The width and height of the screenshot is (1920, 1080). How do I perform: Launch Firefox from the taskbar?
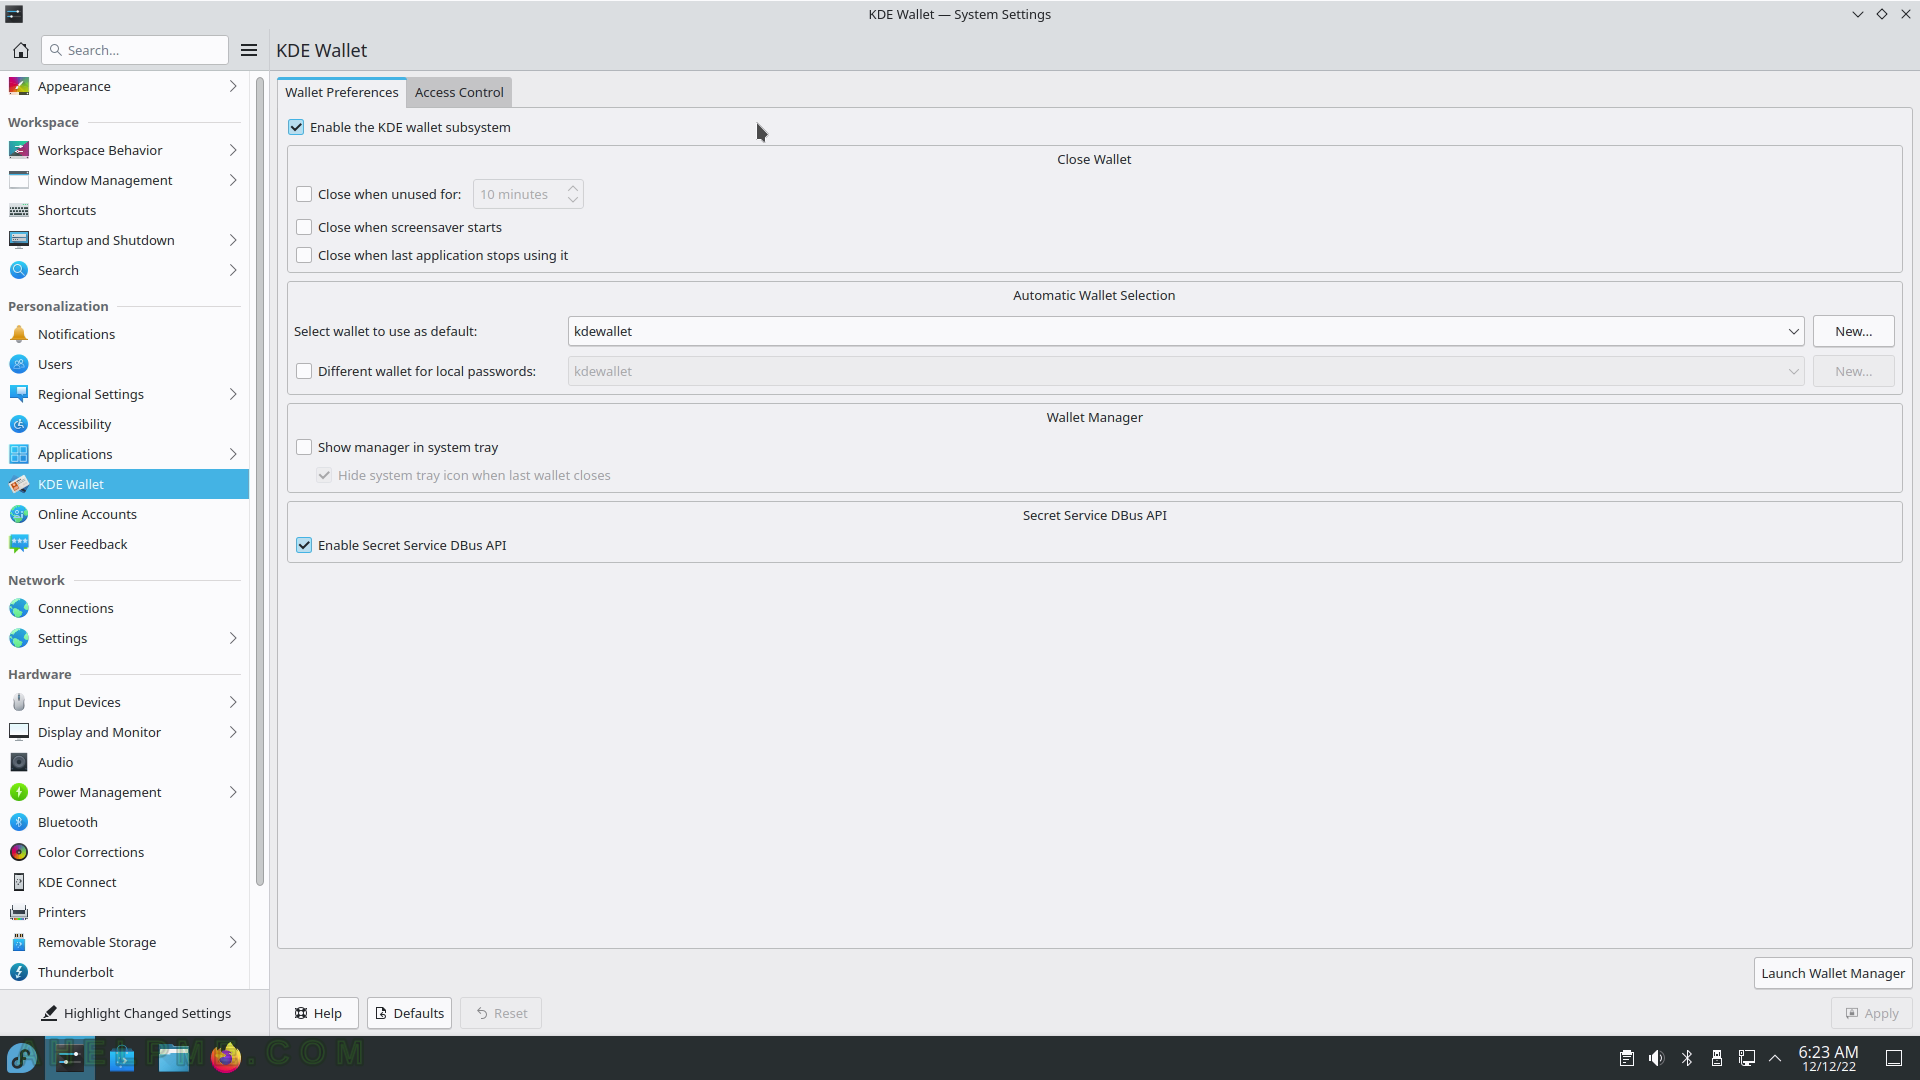pyautogui.click(x=226, y=1057)
